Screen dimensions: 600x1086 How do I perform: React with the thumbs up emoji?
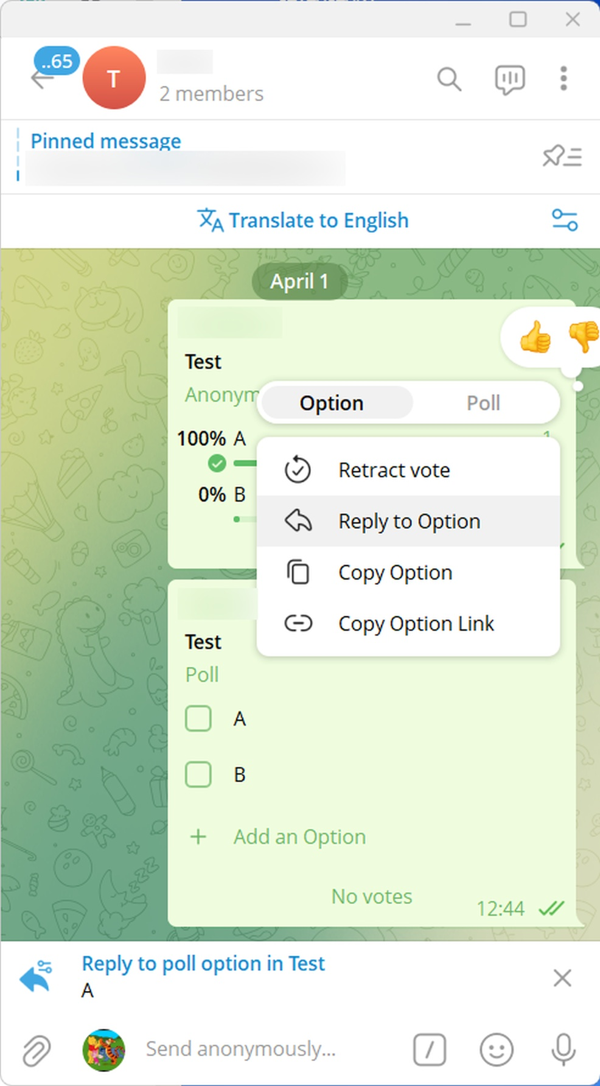tap(535, 339)
